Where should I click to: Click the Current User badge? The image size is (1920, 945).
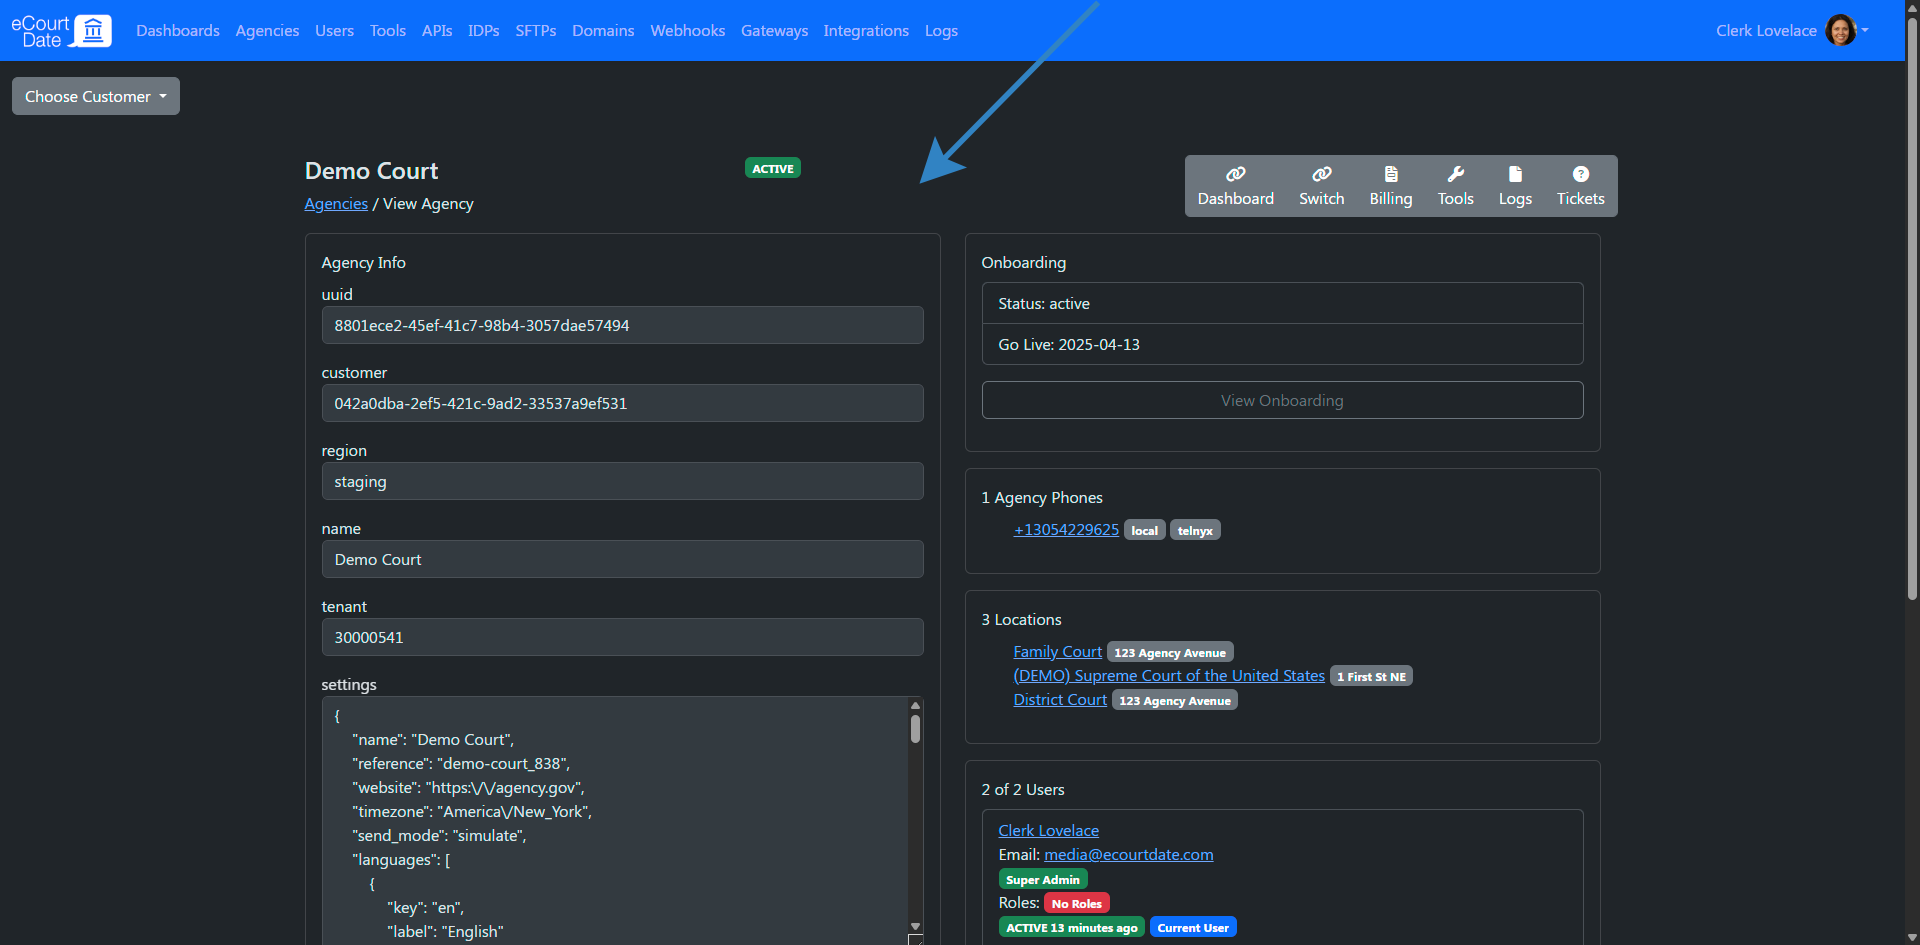pos(1193,927)
